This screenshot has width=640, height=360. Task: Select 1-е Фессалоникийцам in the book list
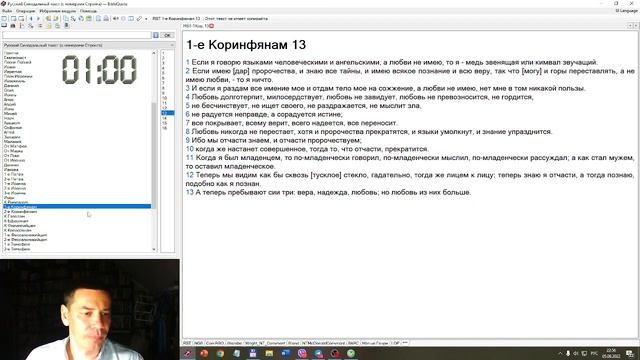click(25, 235)
